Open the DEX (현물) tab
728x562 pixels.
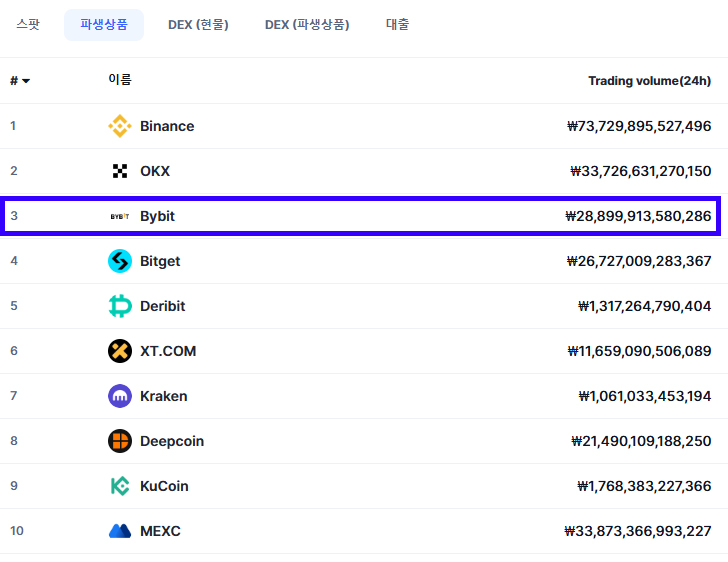click(x=198, y=25)
